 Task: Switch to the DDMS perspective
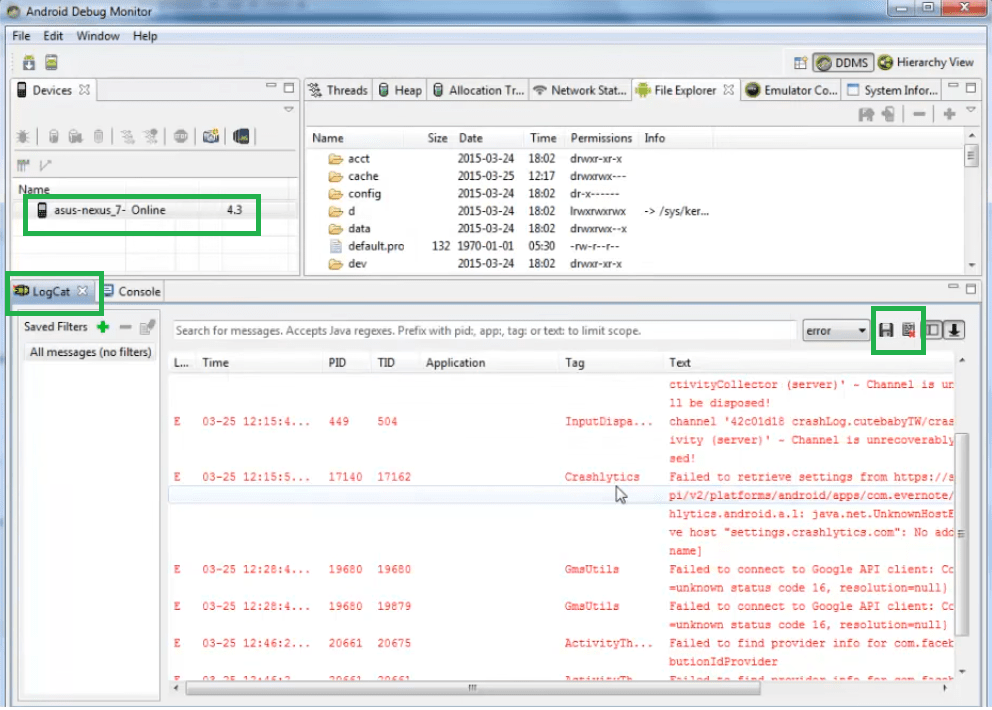[x=843, y=63]
